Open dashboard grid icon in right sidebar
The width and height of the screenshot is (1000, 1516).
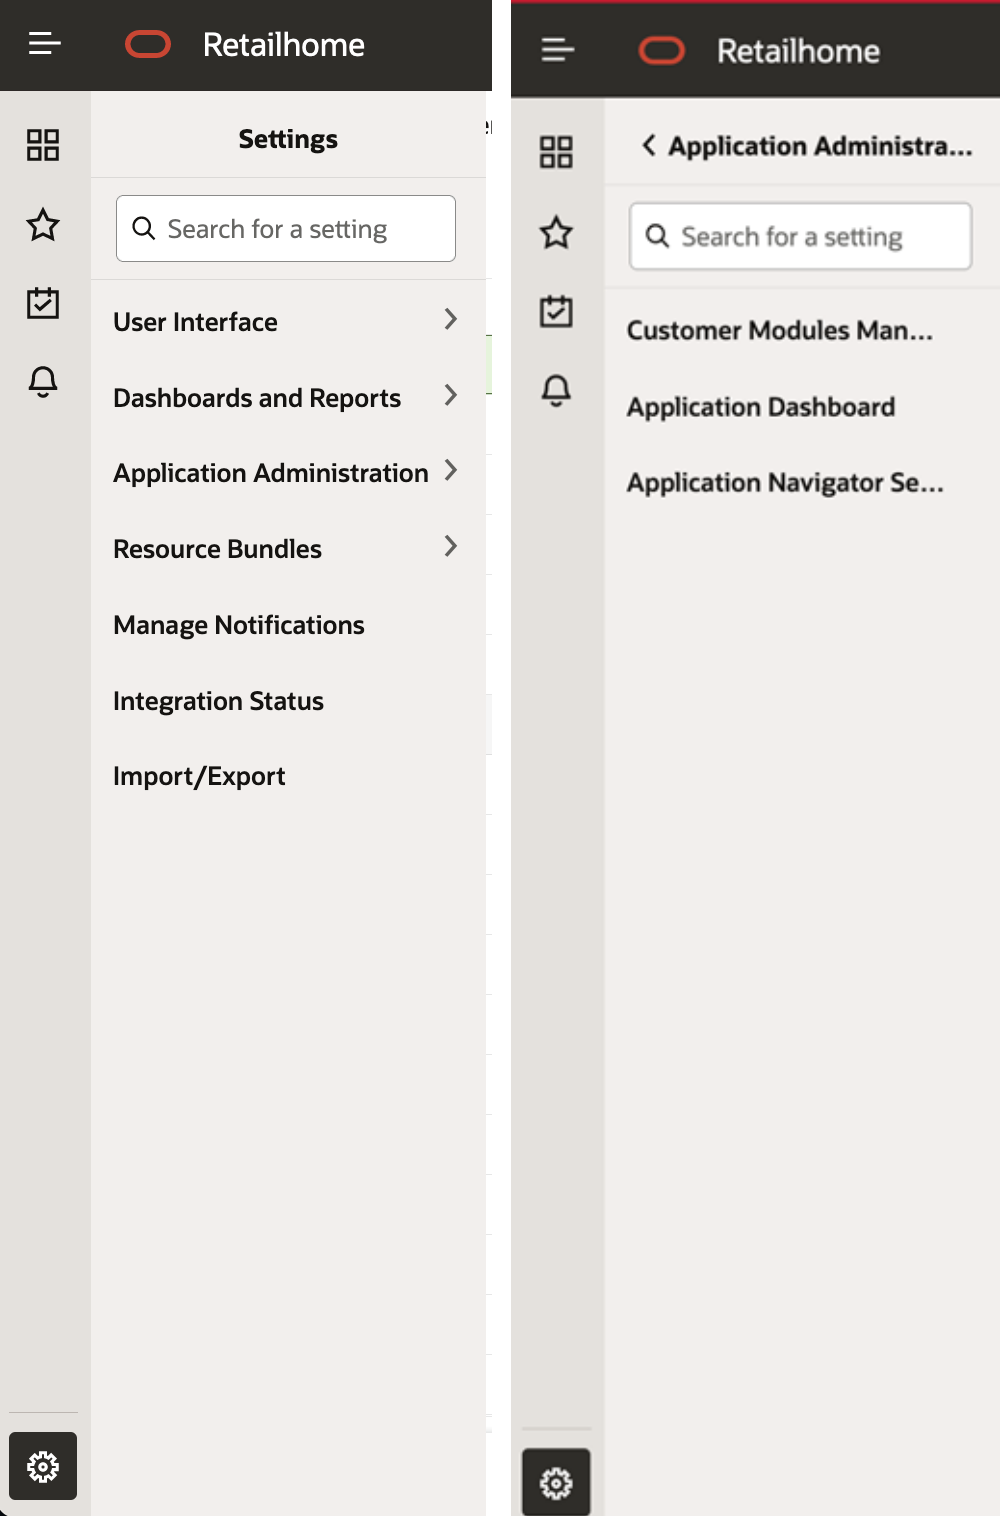pos(556,152)
